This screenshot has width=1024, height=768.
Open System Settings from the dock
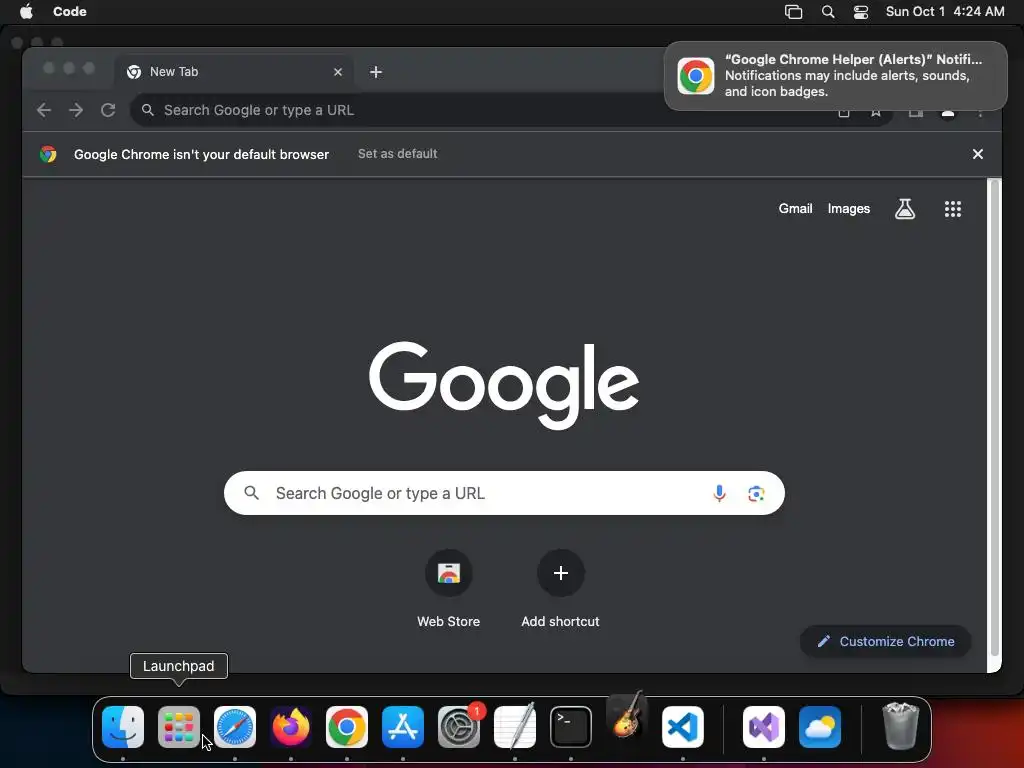tap(459, 727)
